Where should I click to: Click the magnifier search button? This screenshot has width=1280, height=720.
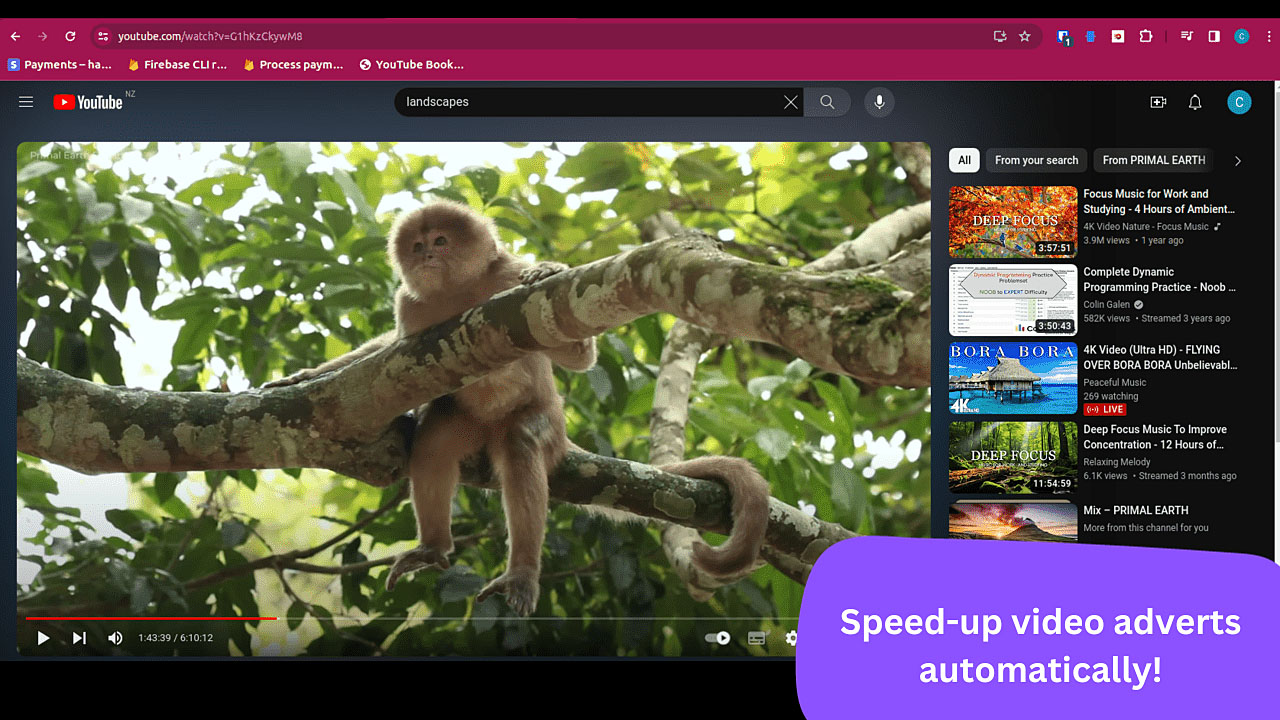click(x=827, y=102)
